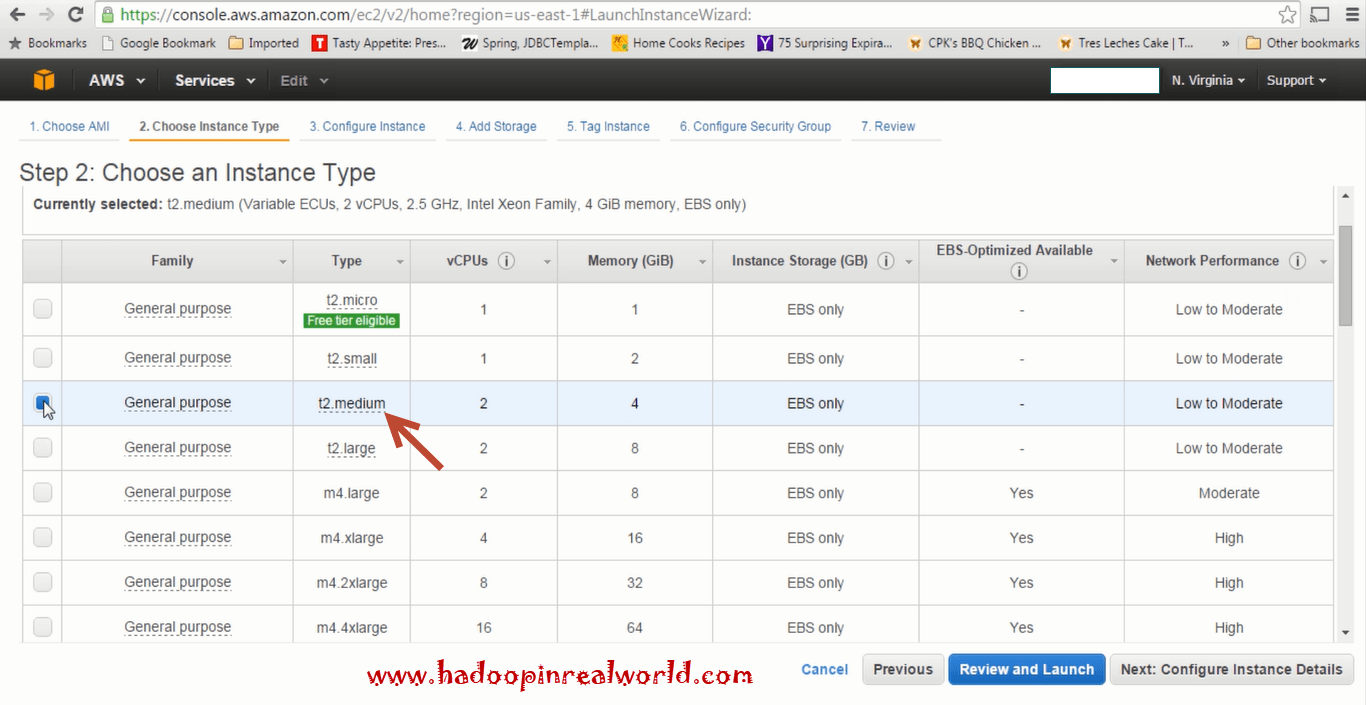The image size is (1366, 705).
Task: Go to the 7. Review step
Action: pyautogui.click(x=888, y=126)
